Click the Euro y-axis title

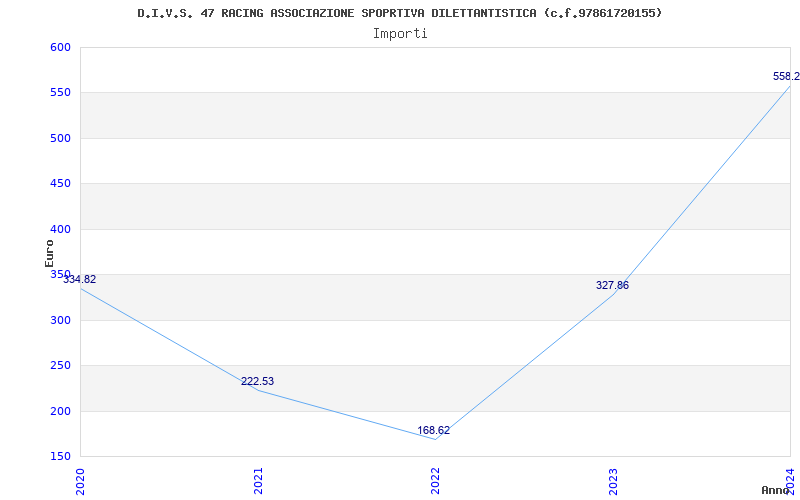(x=49, y=253)
